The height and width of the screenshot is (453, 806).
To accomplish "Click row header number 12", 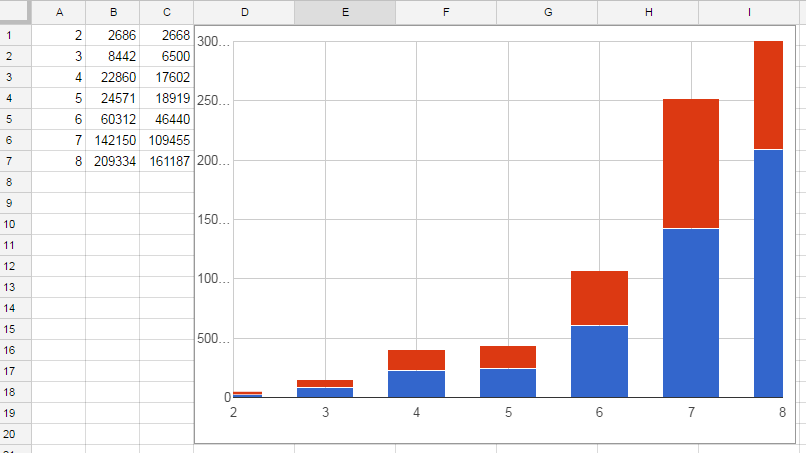I will pyautogui.click(x=15, y=266).
